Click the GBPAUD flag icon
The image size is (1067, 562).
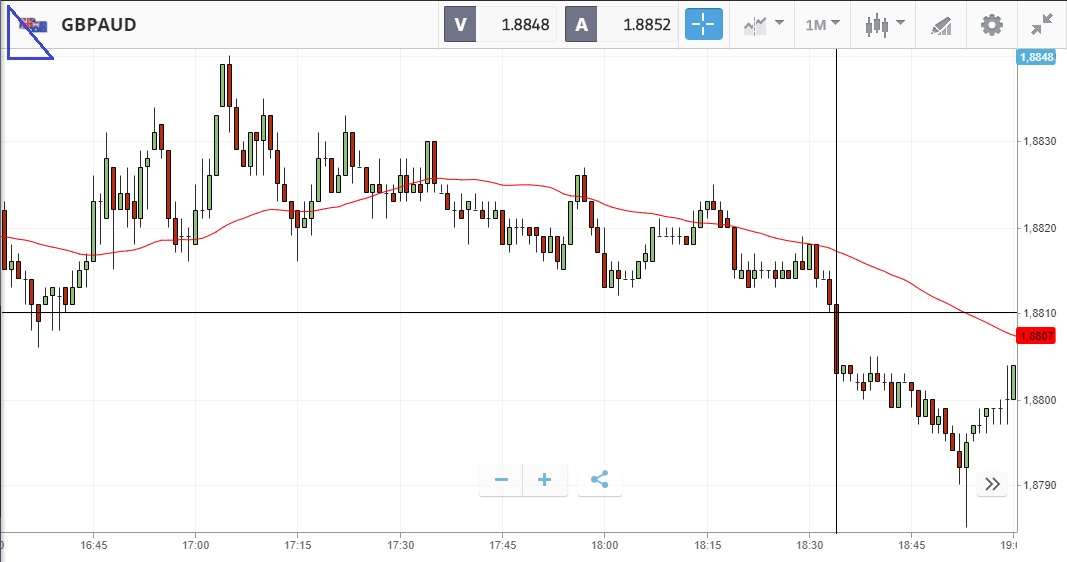(x=33, y=25)
